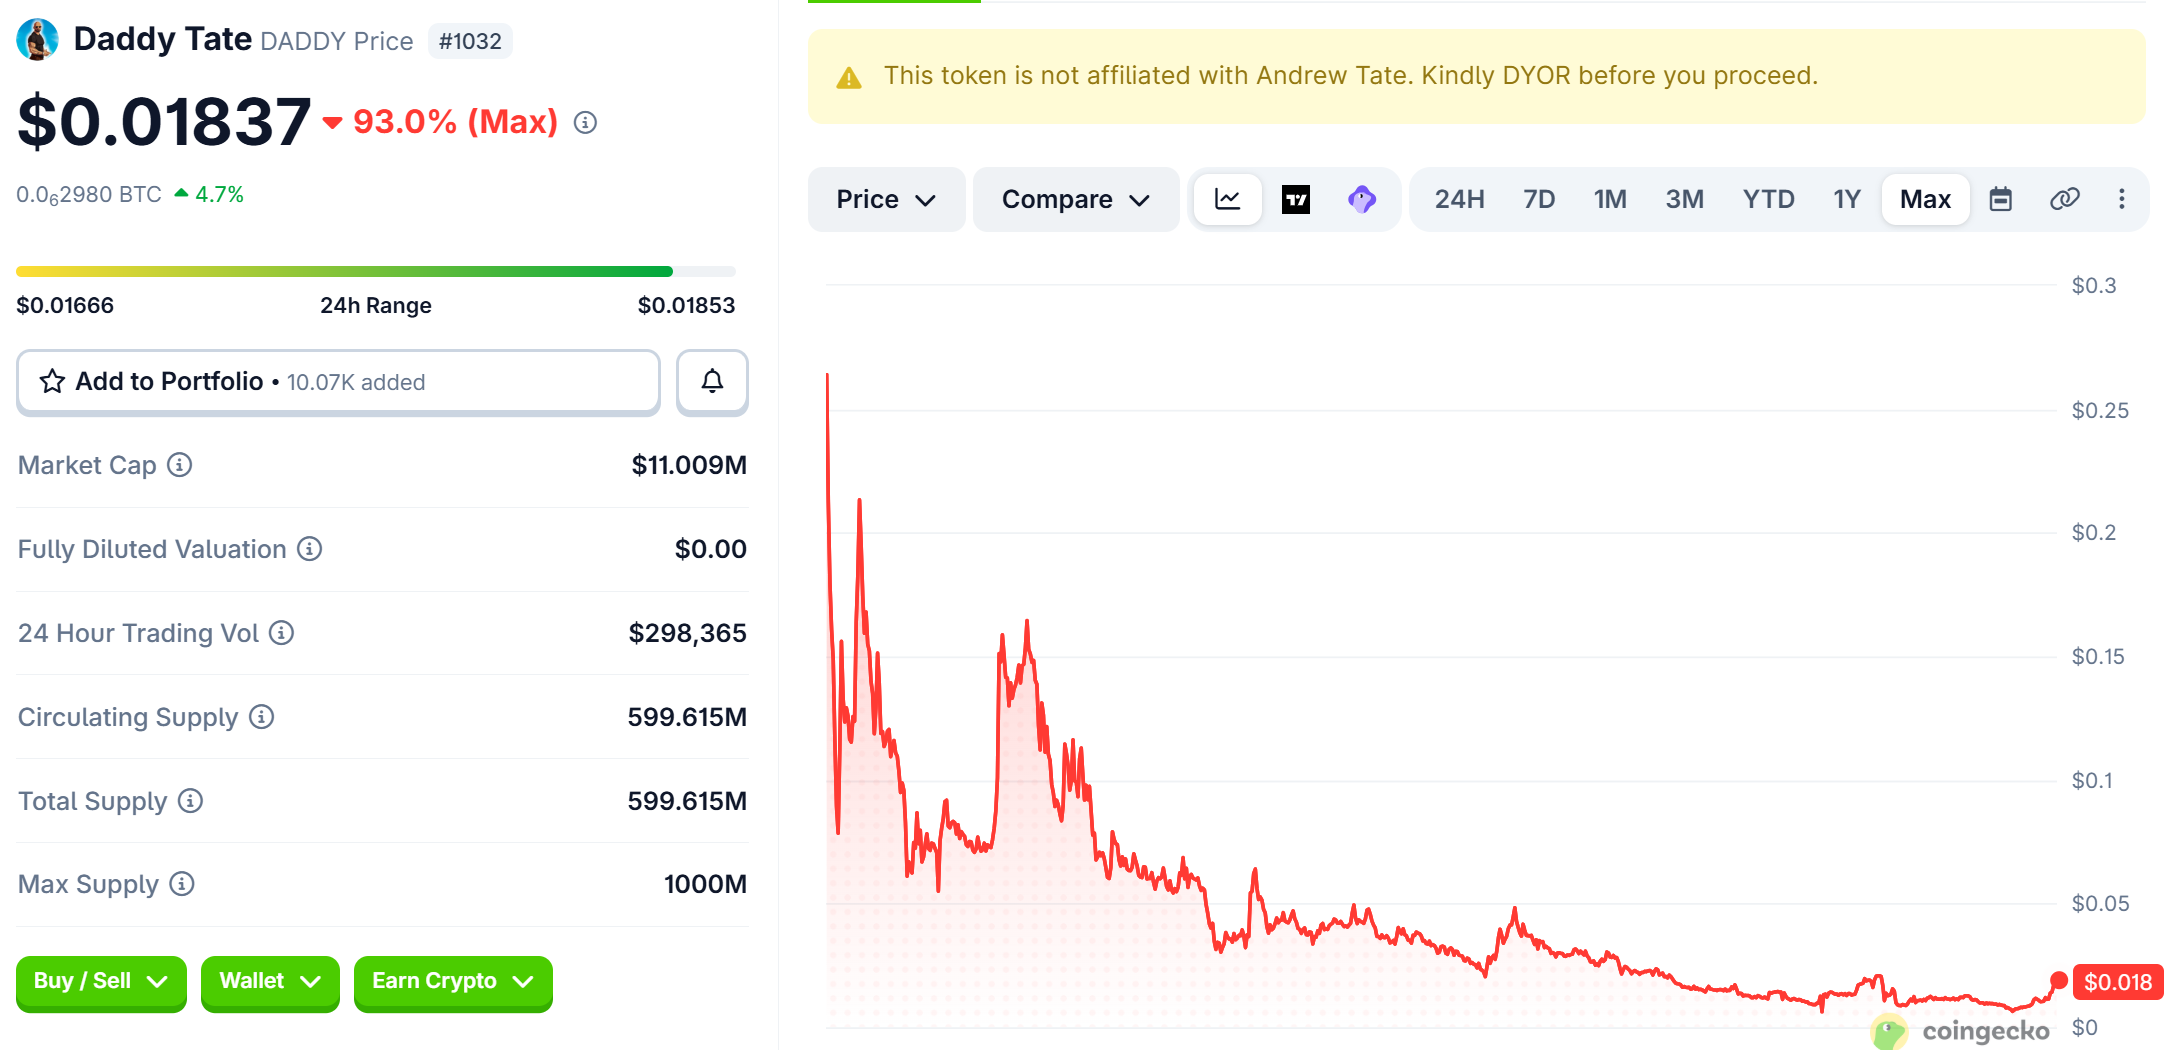The image size is (2168, 1050).
Task: Open the Buy / Sell dropdown
Action: click(101, 982)
